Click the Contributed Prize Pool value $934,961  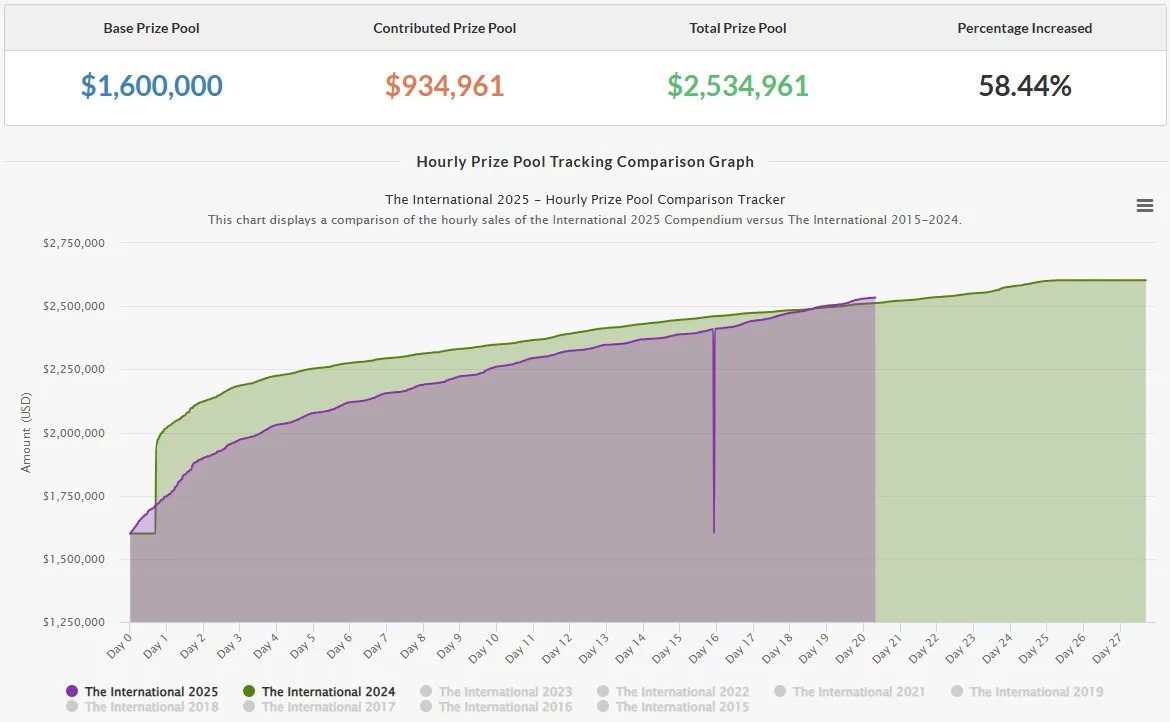point(445,86)
